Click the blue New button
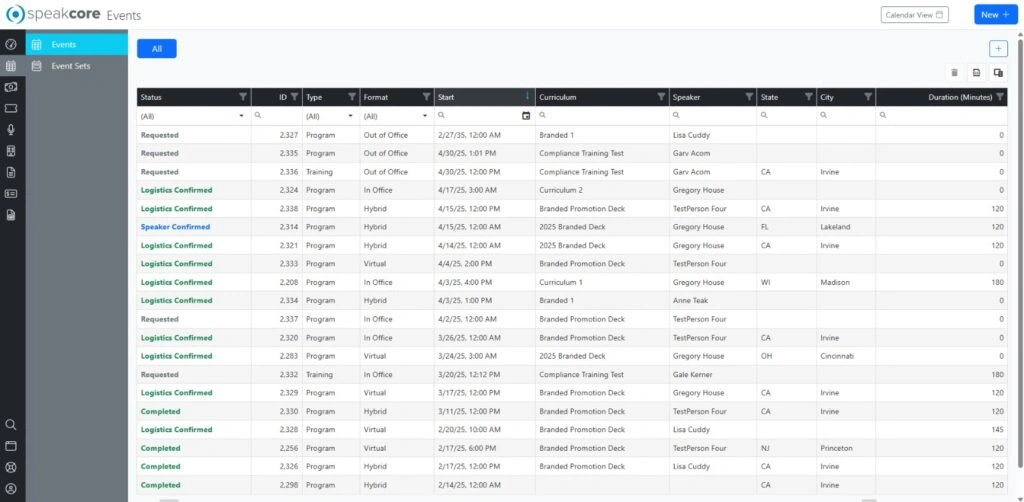The width and height of the screenshot is (1024, 502). tap(994, 15)
